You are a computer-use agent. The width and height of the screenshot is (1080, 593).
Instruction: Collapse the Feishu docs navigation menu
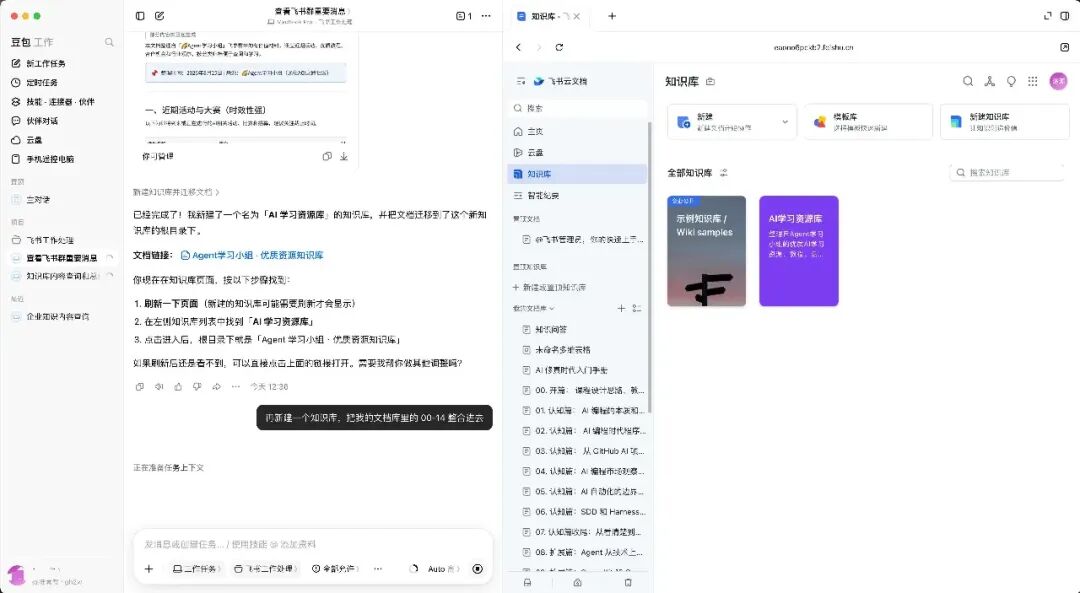(x=521, y=81)
